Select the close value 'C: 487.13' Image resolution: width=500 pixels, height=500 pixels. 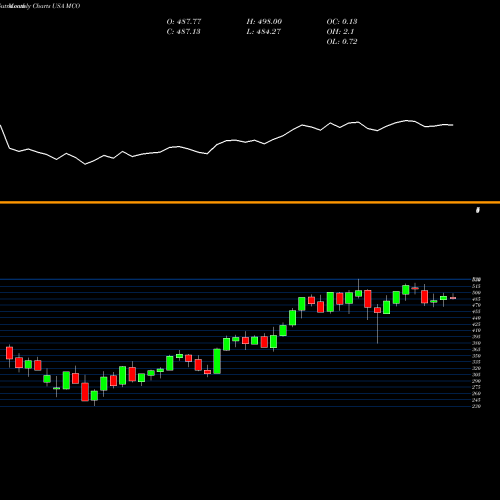tap(183, 32)
